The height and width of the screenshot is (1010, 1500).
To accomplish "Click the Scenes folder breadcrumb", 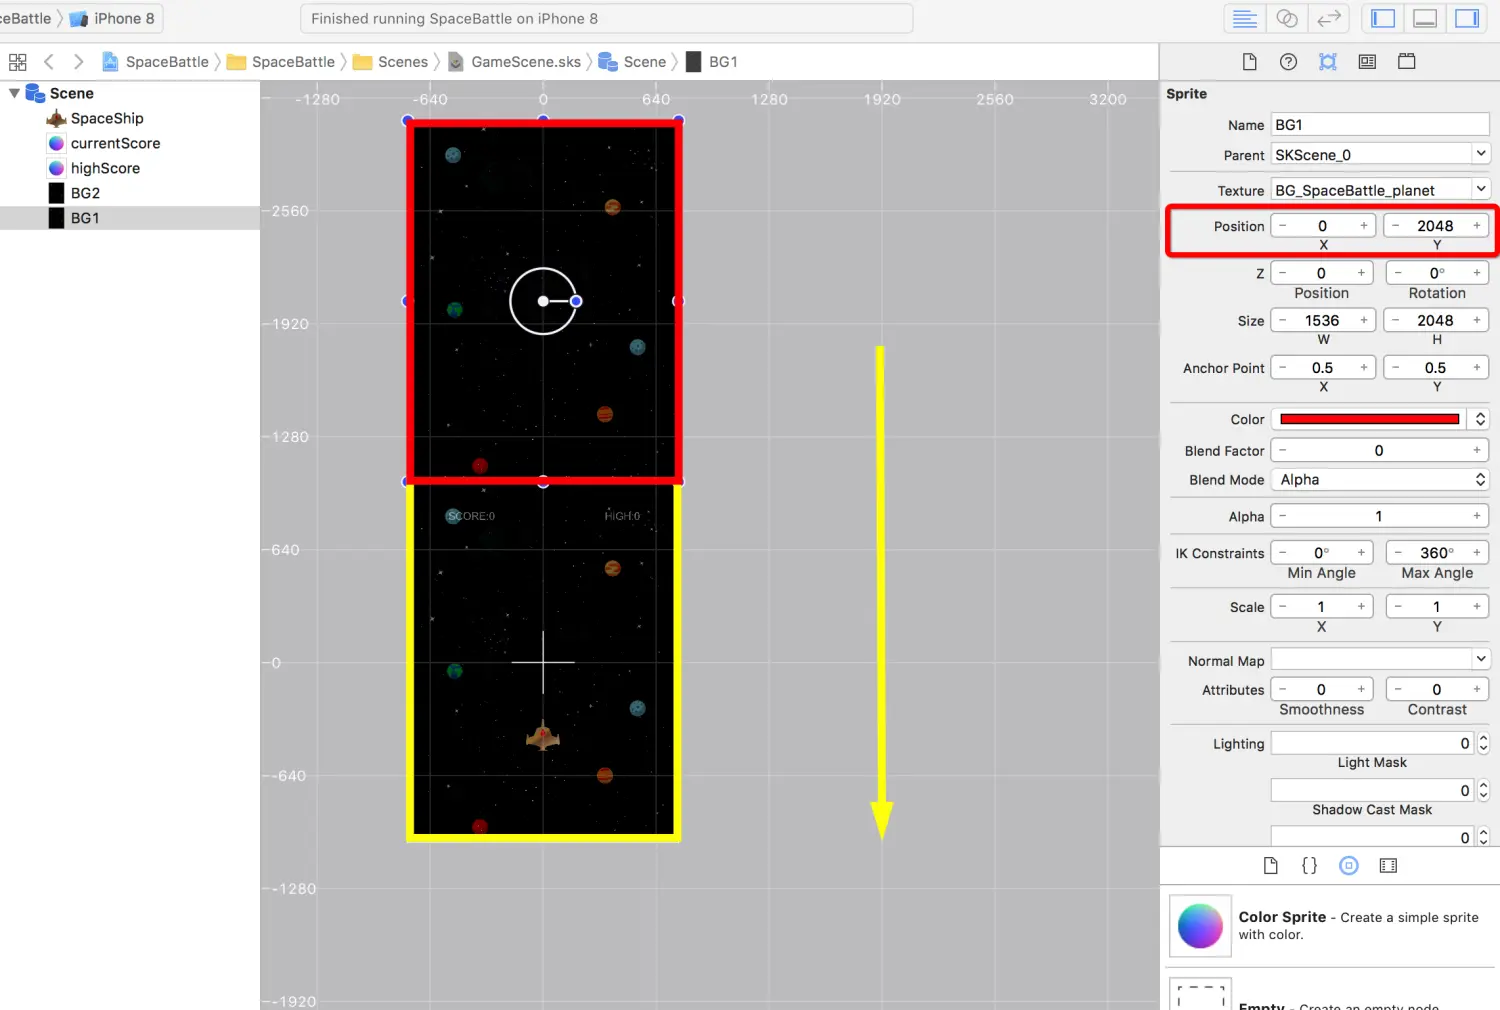I will pos(390,62).
